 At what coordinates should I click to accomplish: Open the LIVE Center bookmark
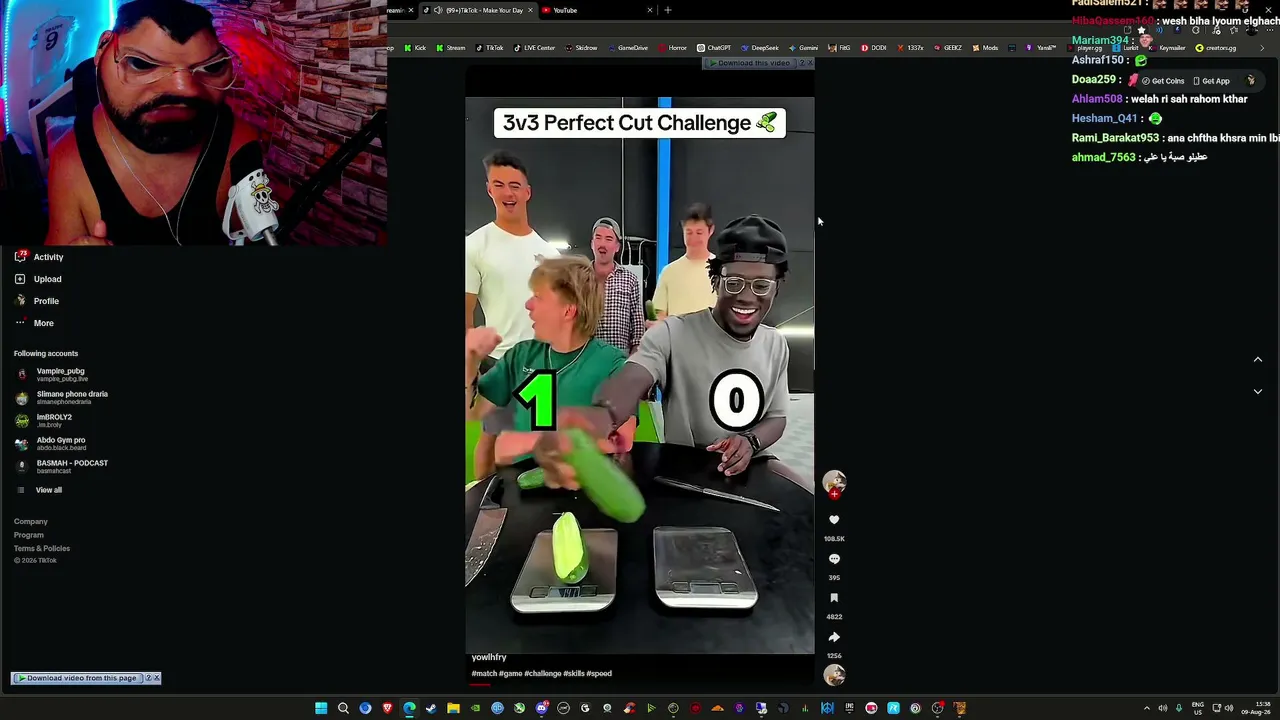point(534,48)
